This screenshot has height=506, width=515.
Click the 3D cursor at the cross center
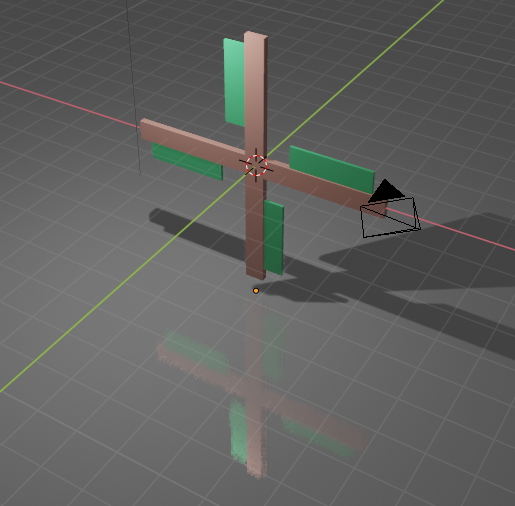[256, 165]
